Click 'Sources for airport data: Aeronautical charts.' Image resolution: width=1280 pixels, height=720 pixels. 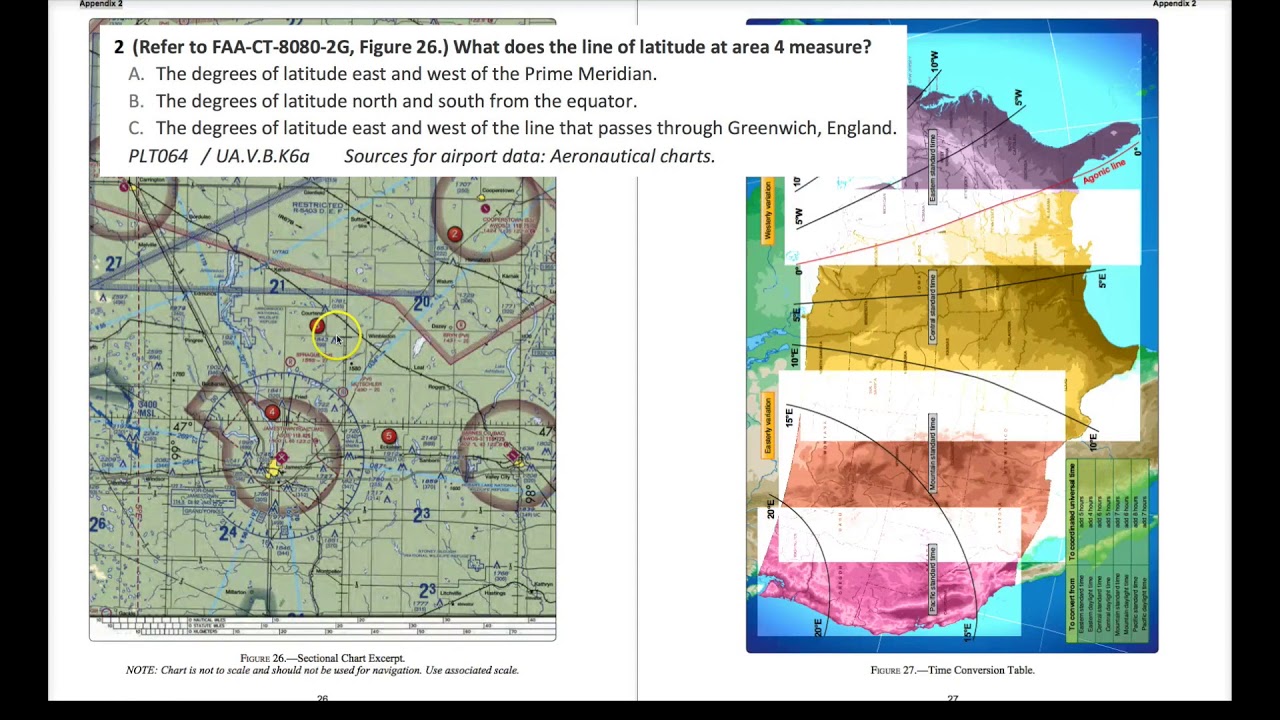tap(530, 156)
